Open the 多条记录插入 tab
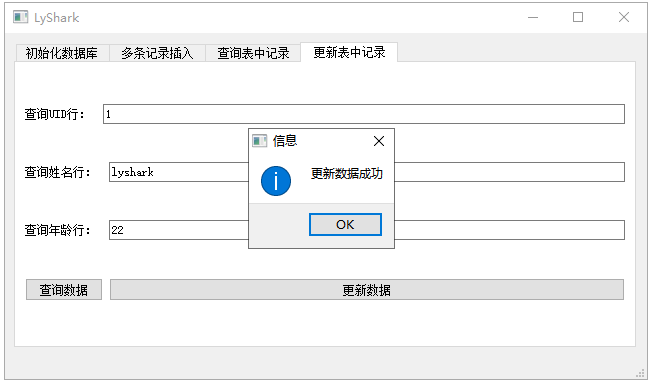Viewport: 652px width, 385px height. coord(157,53)
